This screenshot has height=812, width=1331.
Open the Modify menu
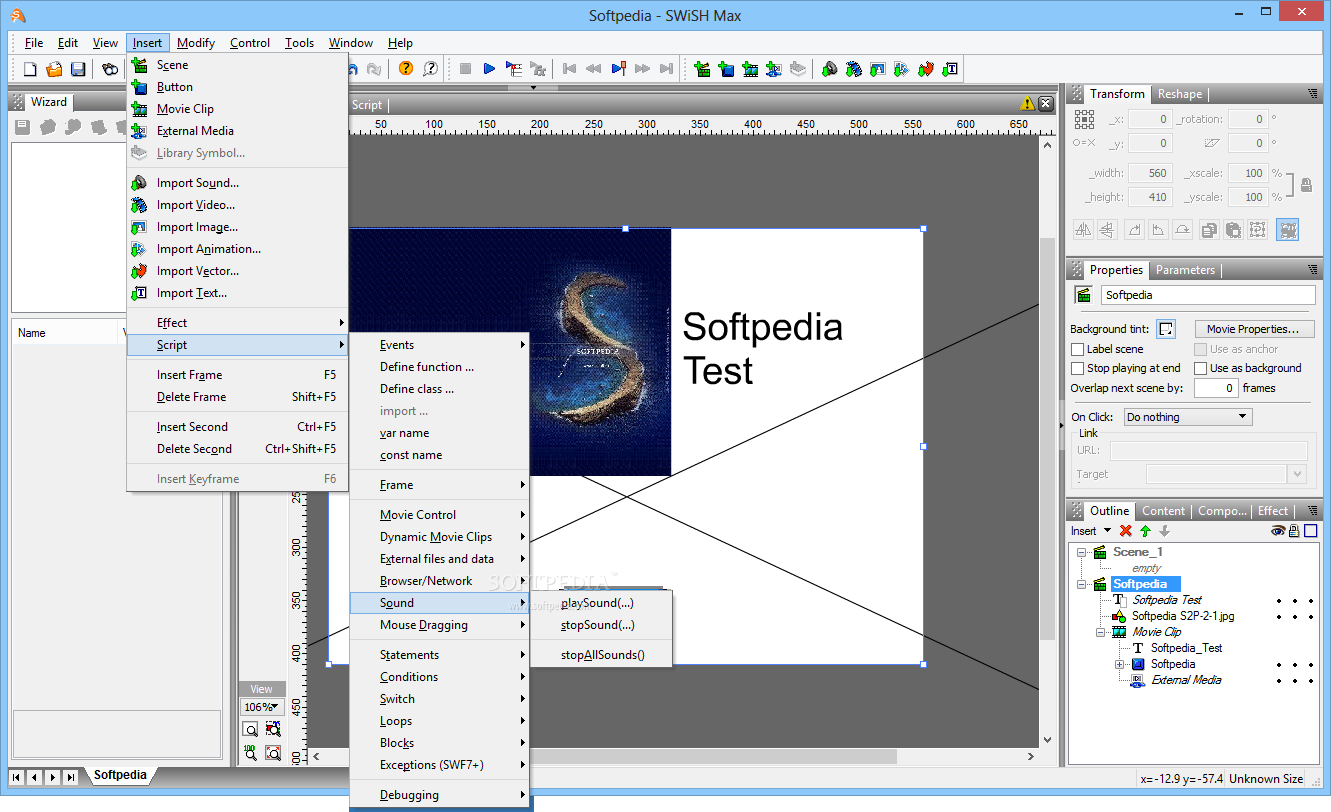pyautogui.click(x=196, y=43)
